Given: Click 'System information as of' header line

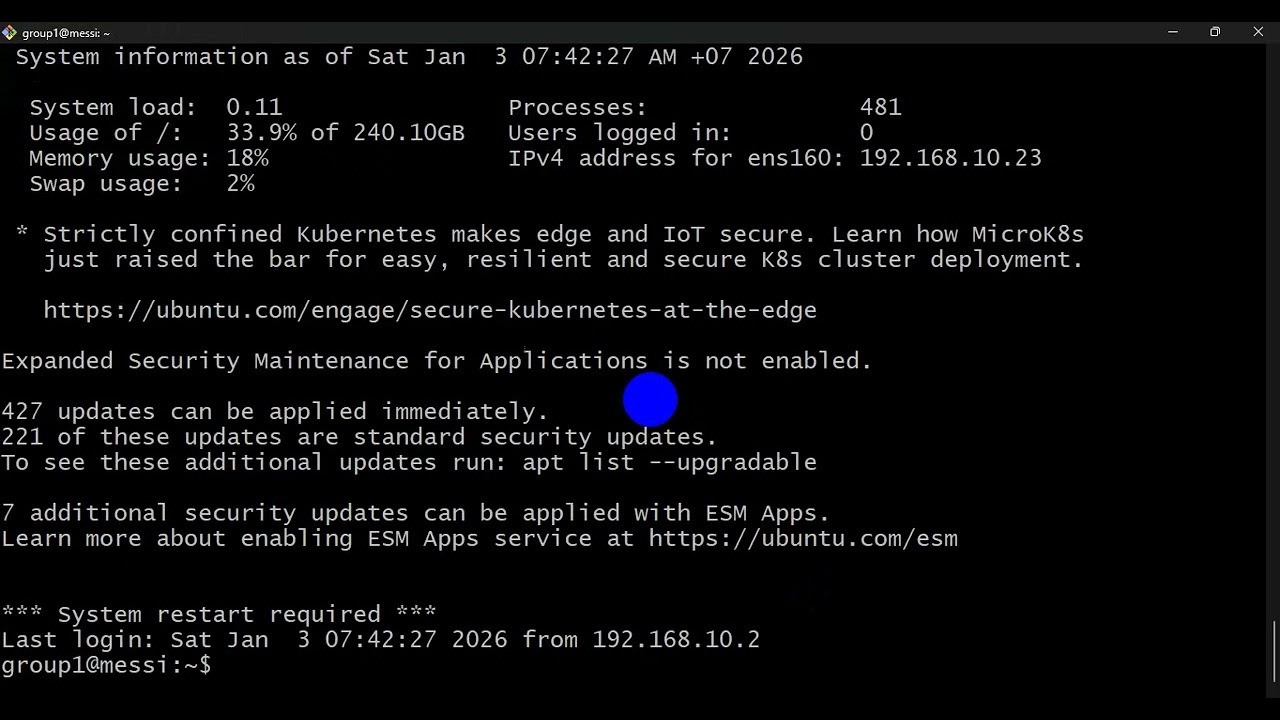Looking at the screenshot, I should (409, 57).
